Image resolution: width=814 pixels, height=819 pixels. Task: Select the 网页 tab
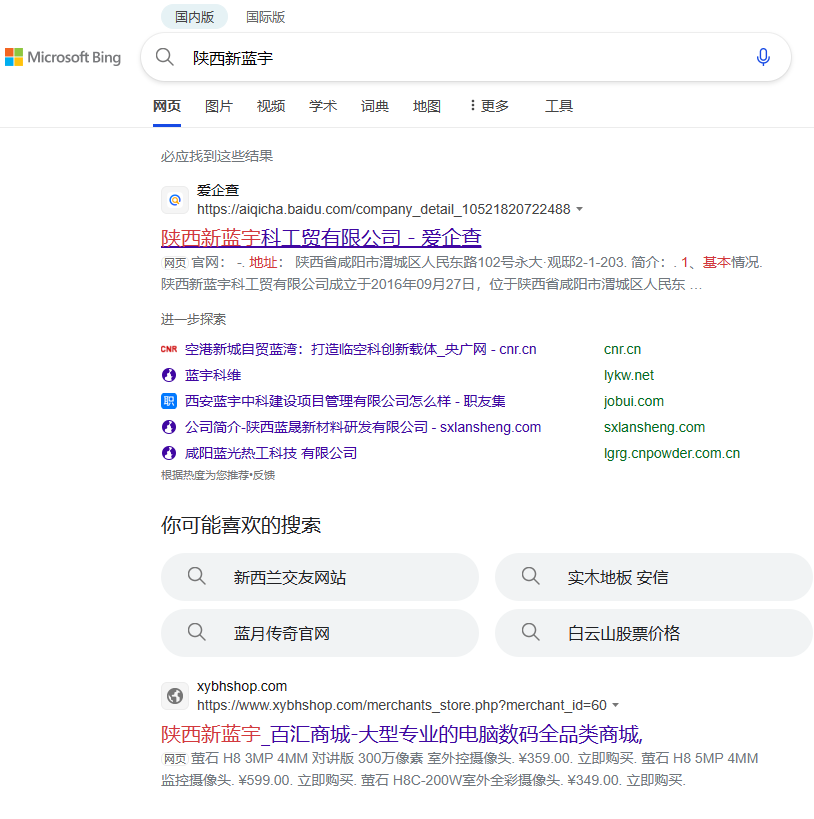click(167, 106)
